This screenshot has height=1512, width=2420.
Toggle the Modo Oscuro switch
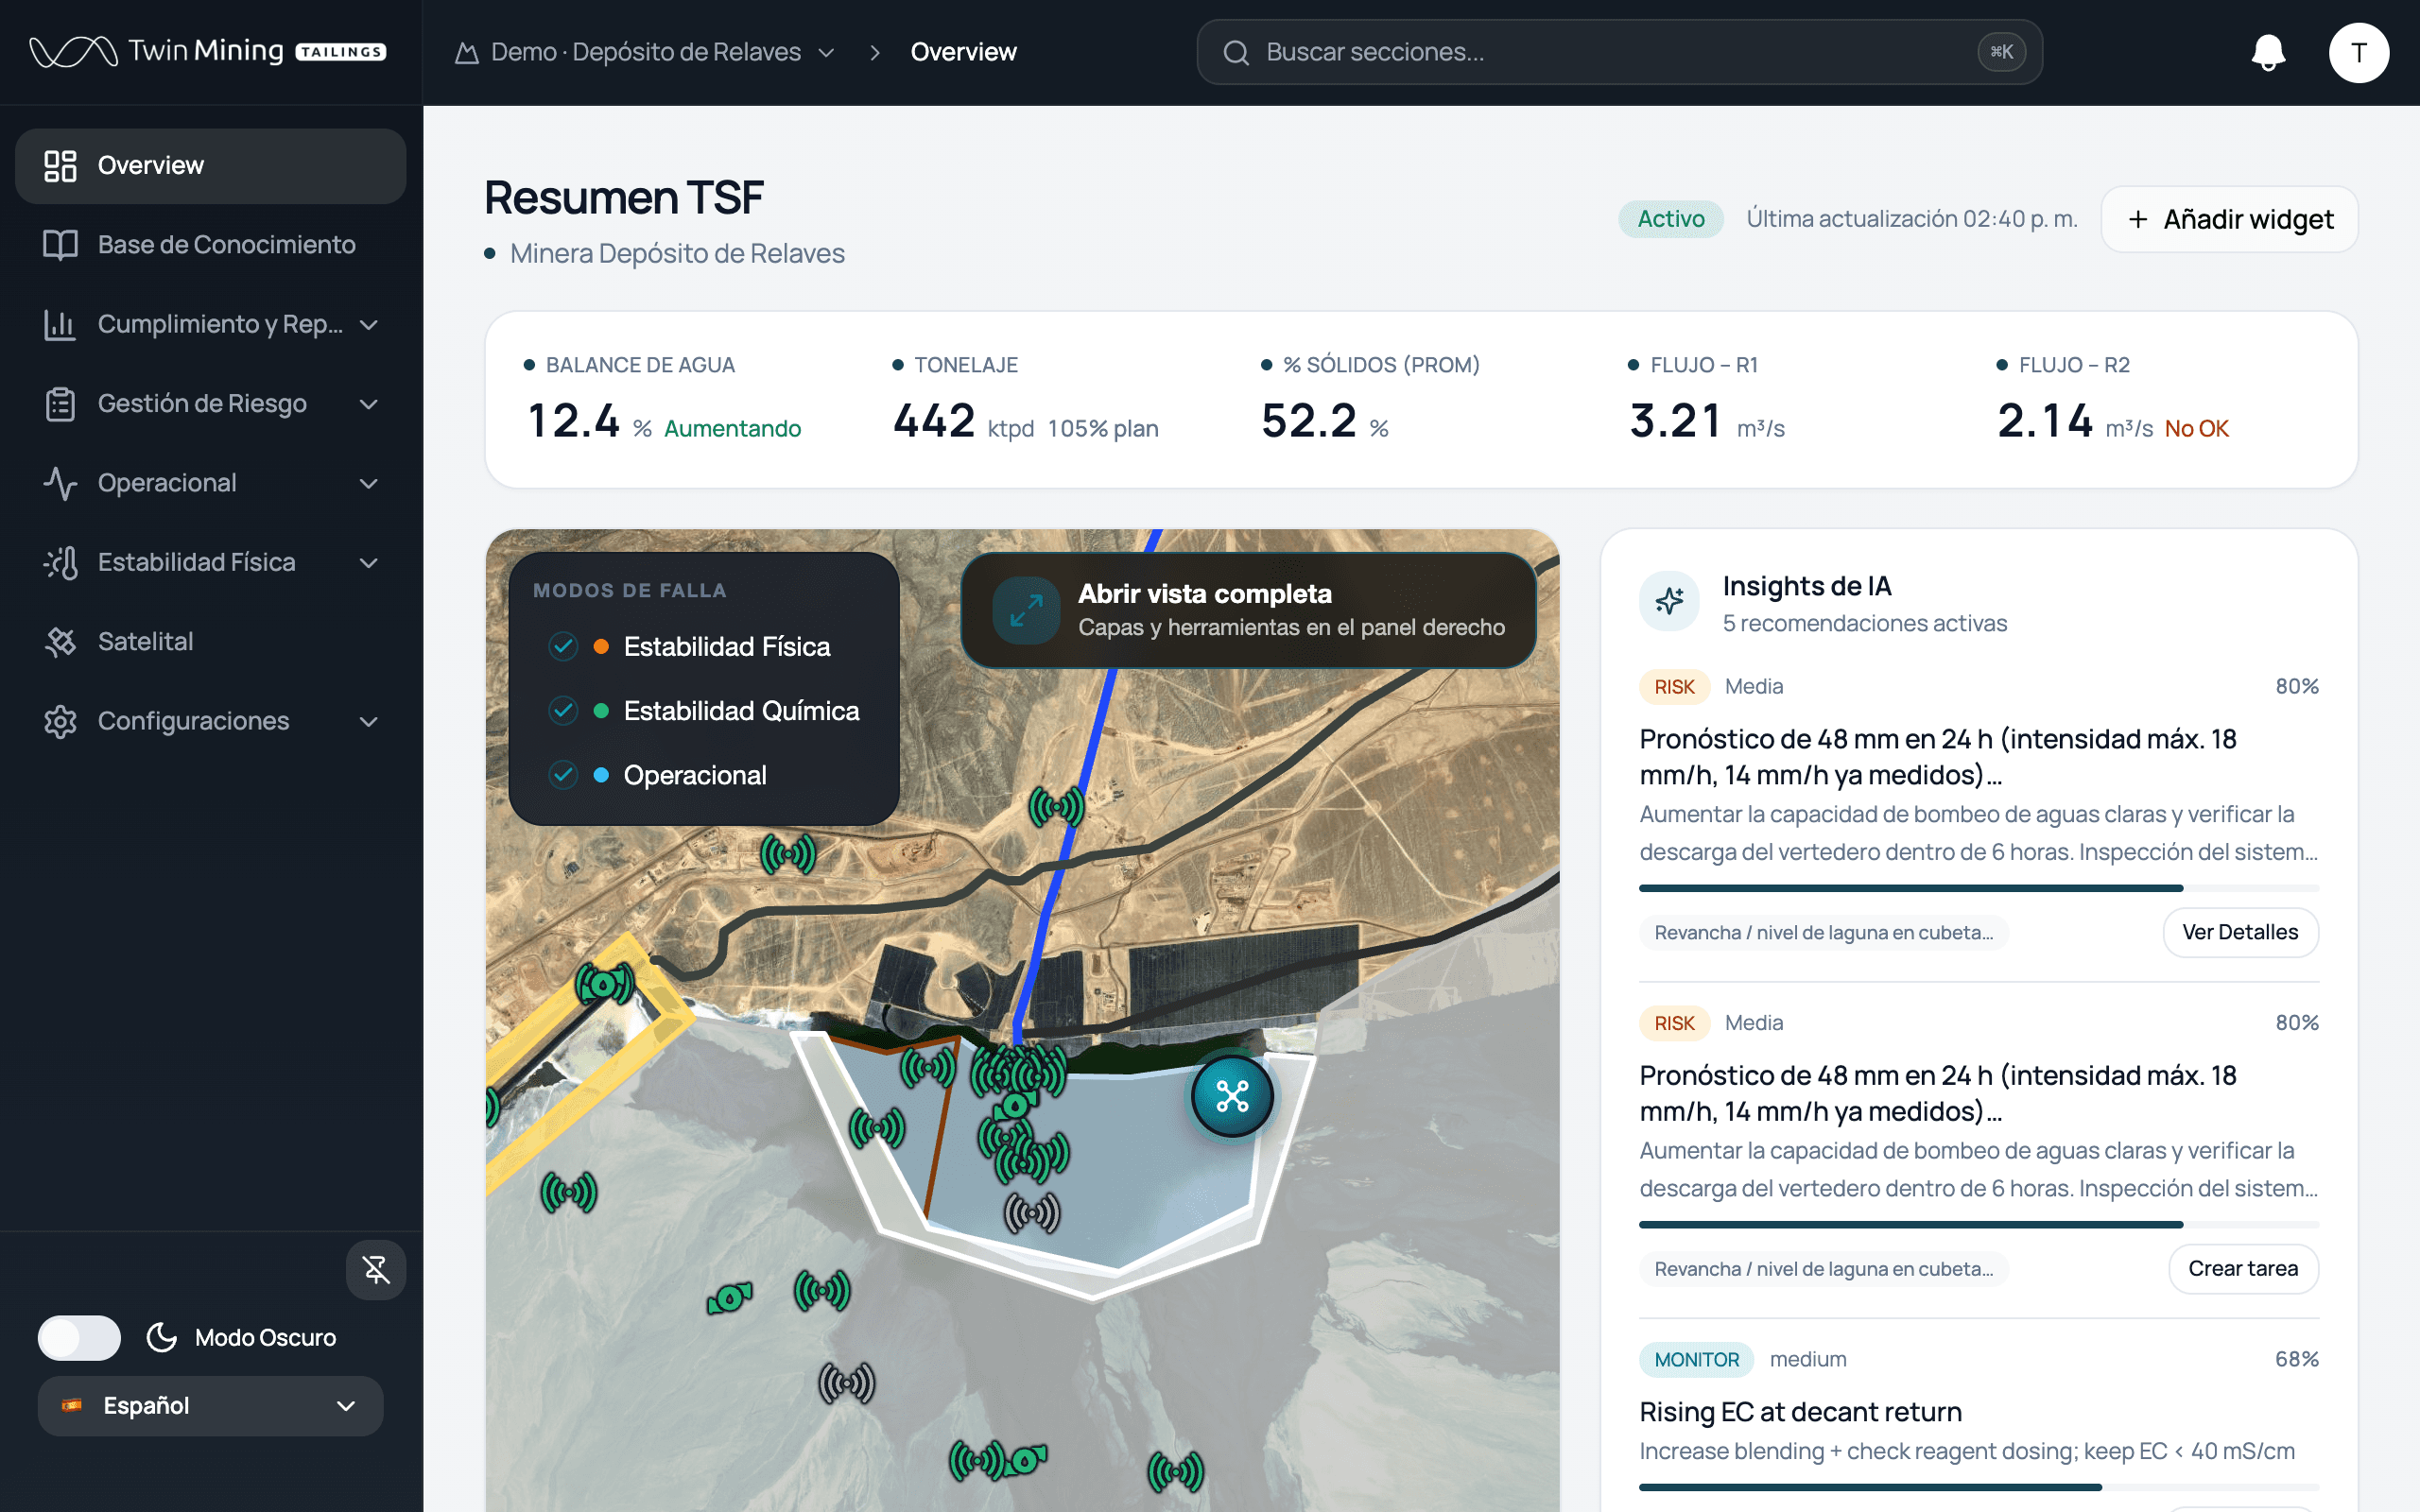[79, 1337]
